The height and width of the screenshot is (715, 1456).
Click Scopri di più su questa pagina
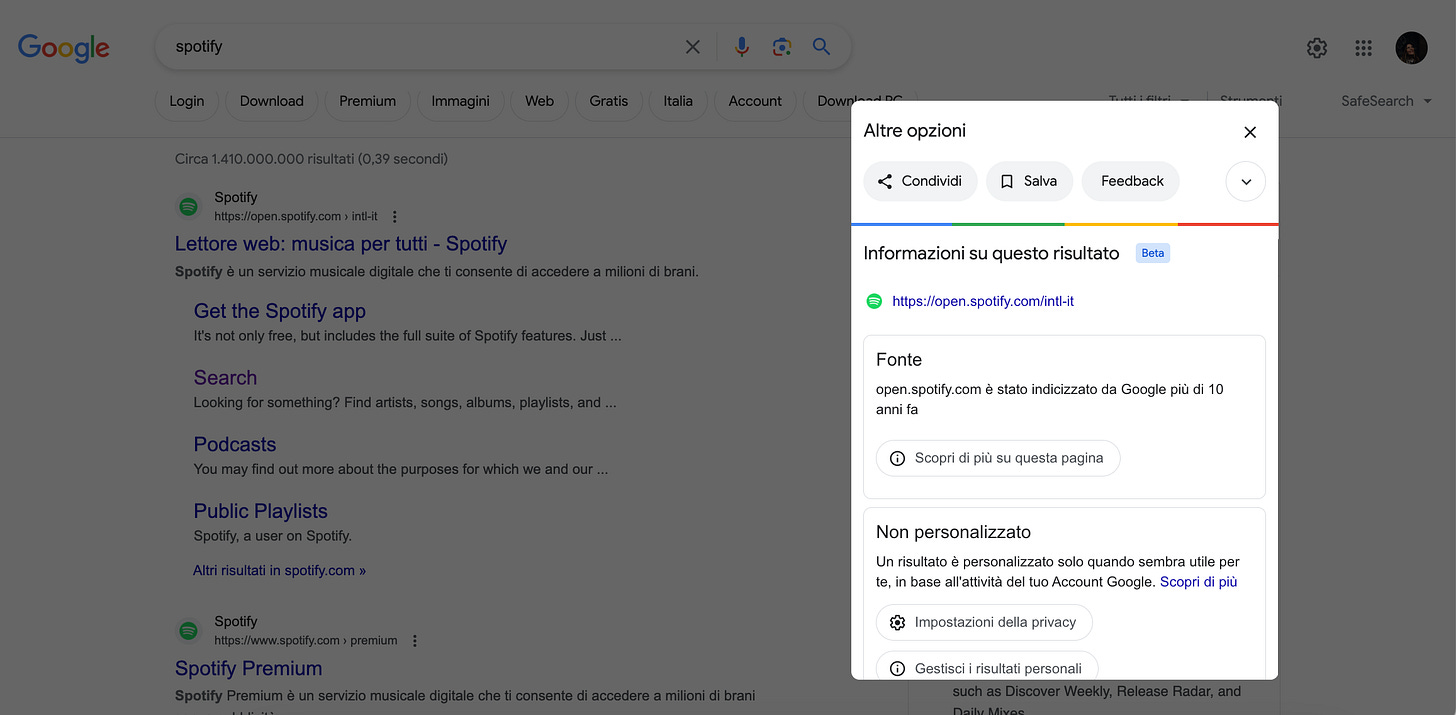pyautogui.click(x=998, y=458)
